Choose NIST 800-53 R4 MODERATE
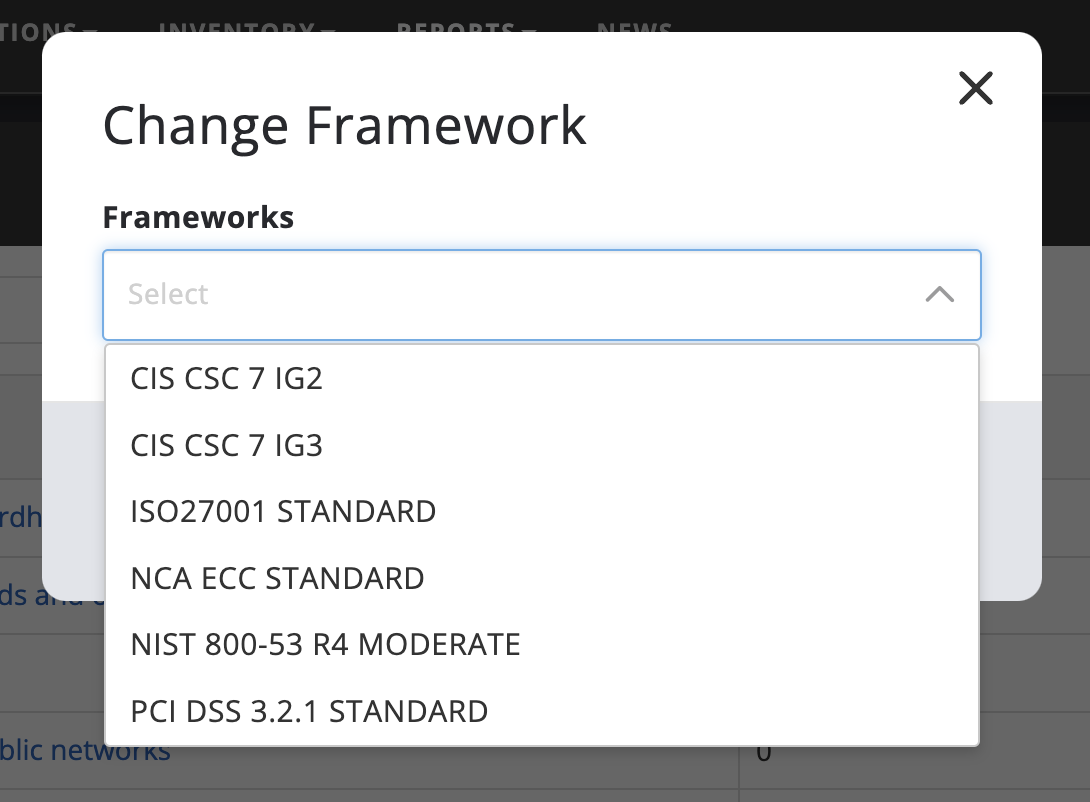This screenshot has height=802, width=1090. pos(325,644)
